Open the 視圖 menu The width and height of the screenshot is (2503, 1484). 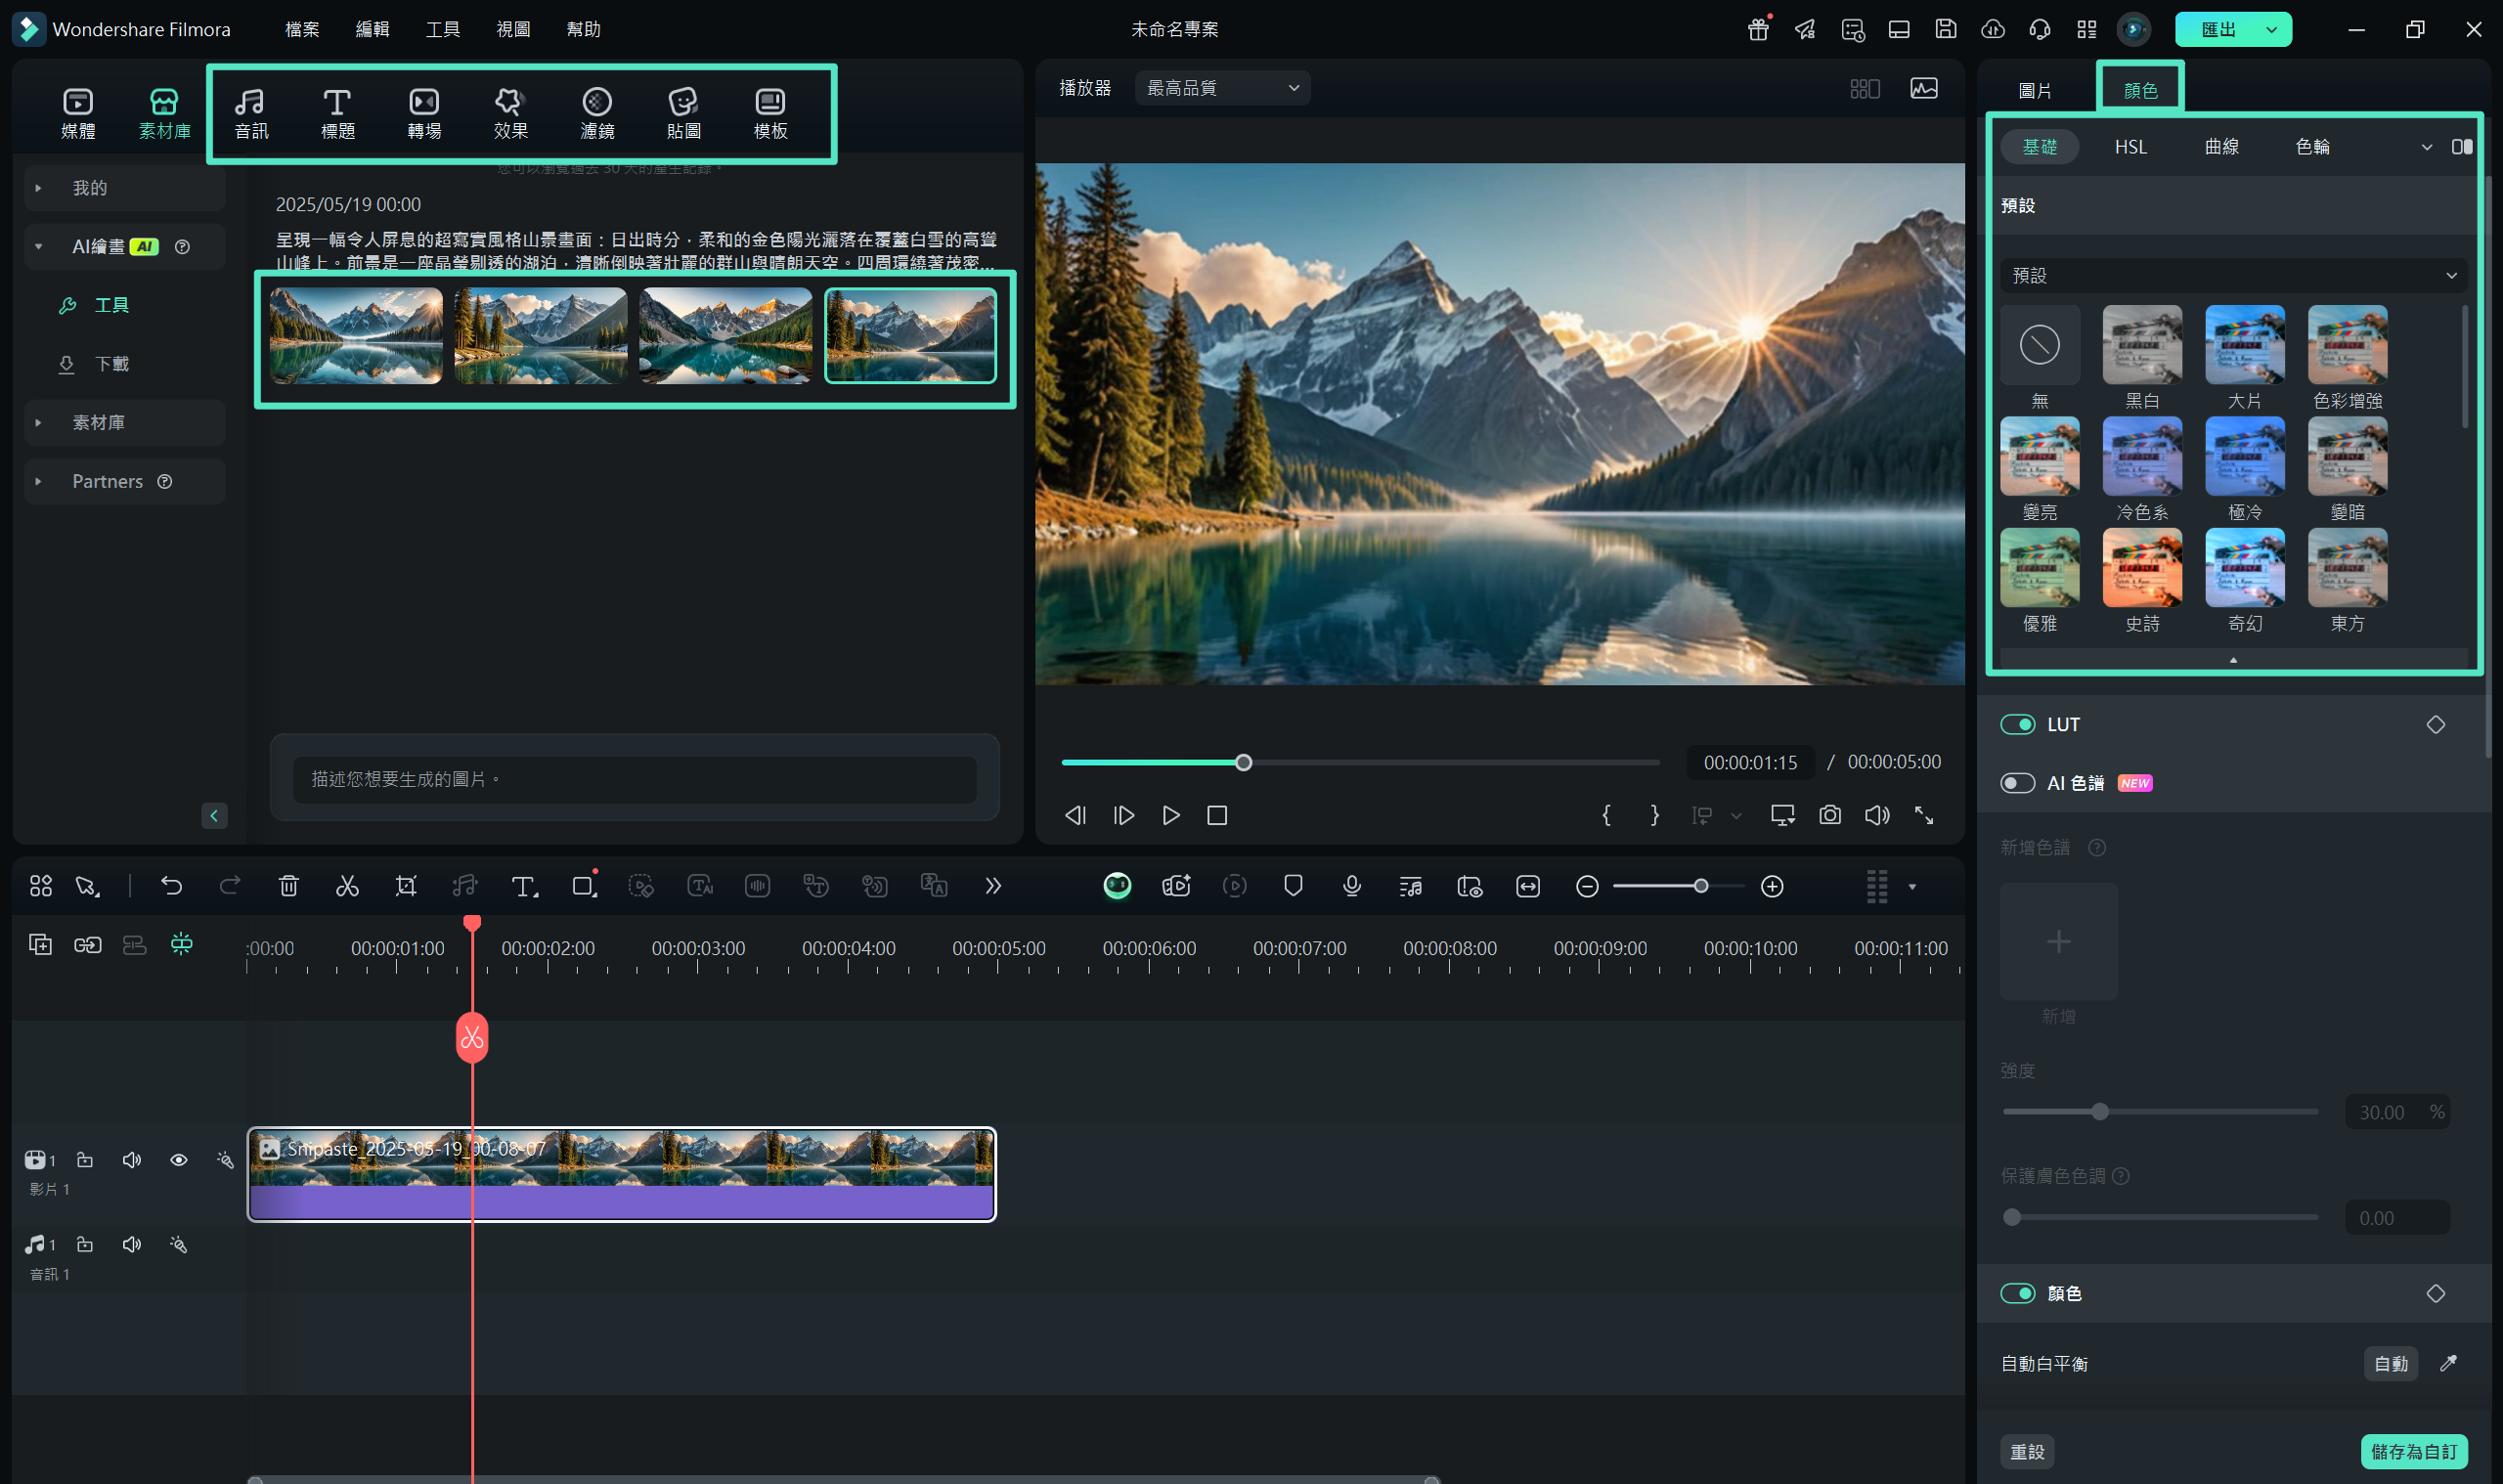click(x=513, y=29)
